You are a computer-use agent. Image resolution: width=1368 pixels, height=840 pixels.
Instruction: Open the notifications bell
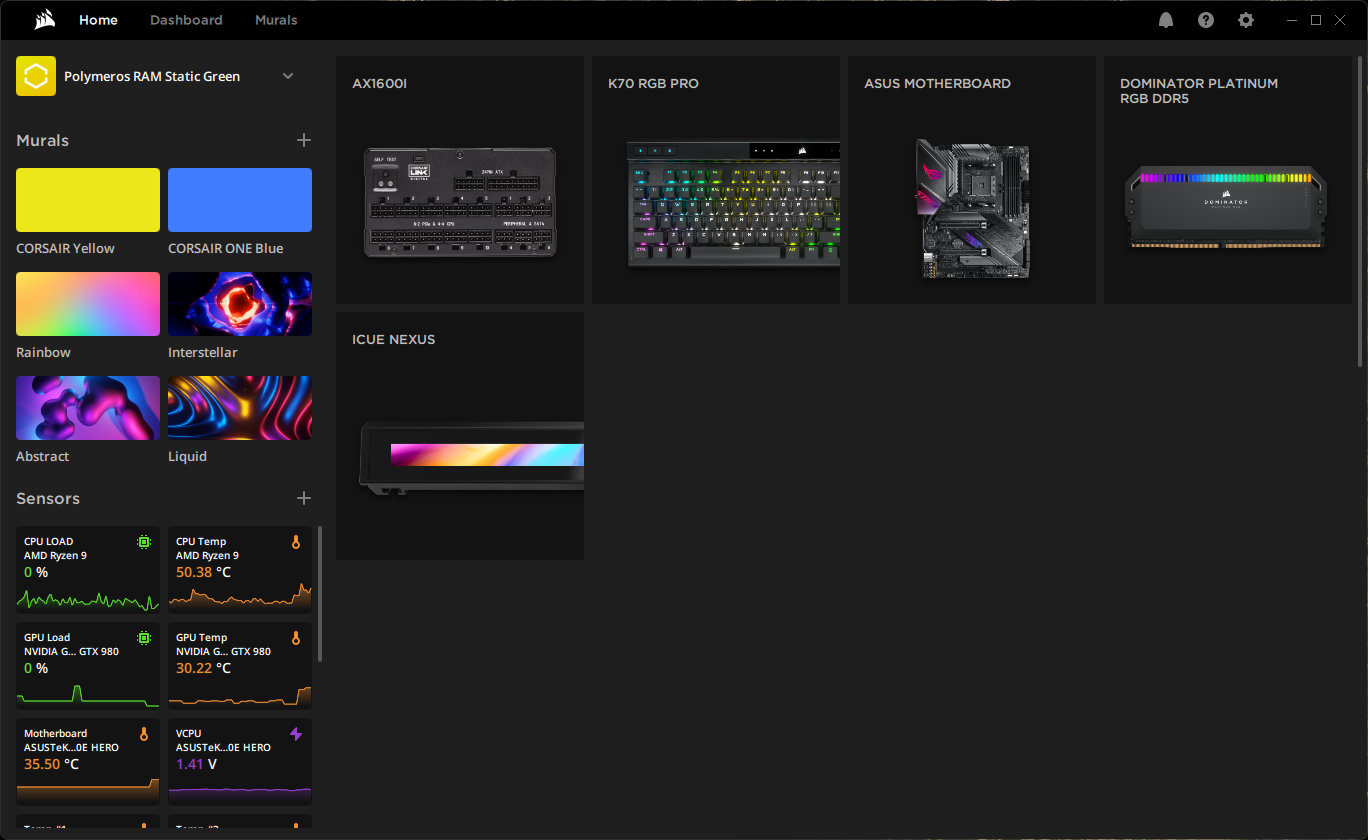(x=1166, y=20)
